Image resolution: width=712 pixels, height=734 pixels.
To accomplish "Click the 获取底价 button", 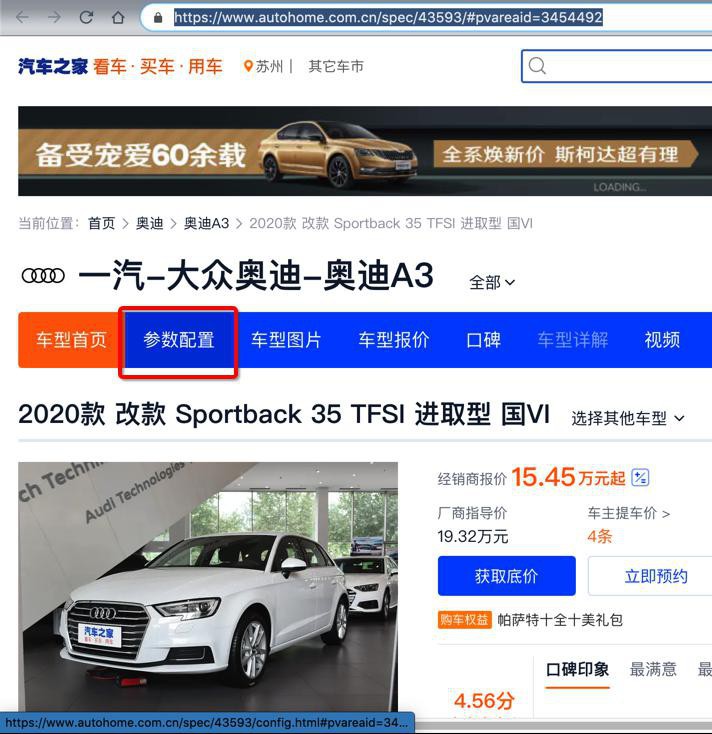I will 506,576.
